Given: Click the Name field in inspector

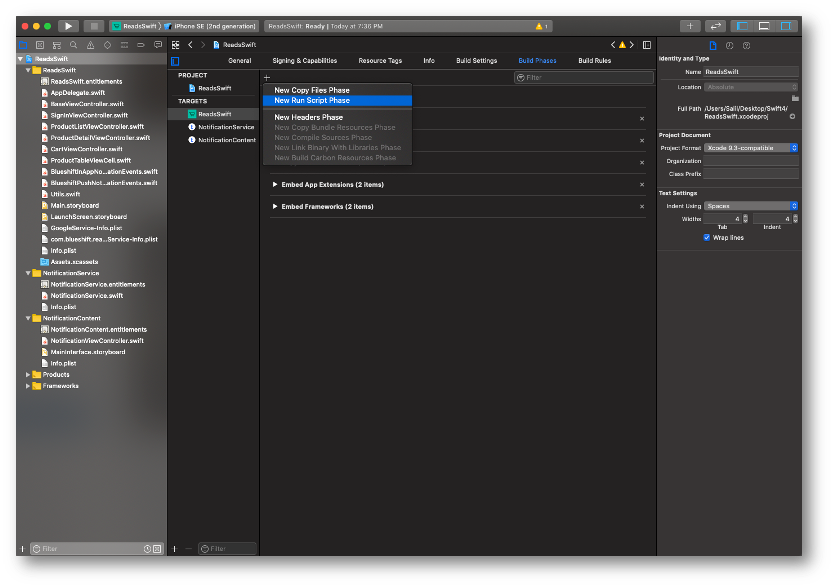Looking at the screenshot, I should tap(751, 72).
